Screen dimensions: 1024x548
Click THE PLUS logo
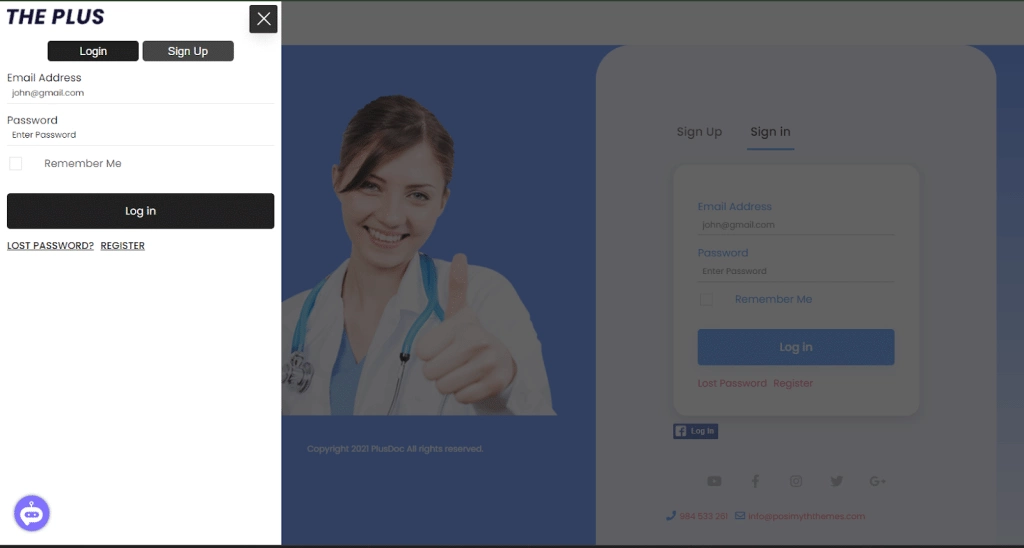point(56,17)
